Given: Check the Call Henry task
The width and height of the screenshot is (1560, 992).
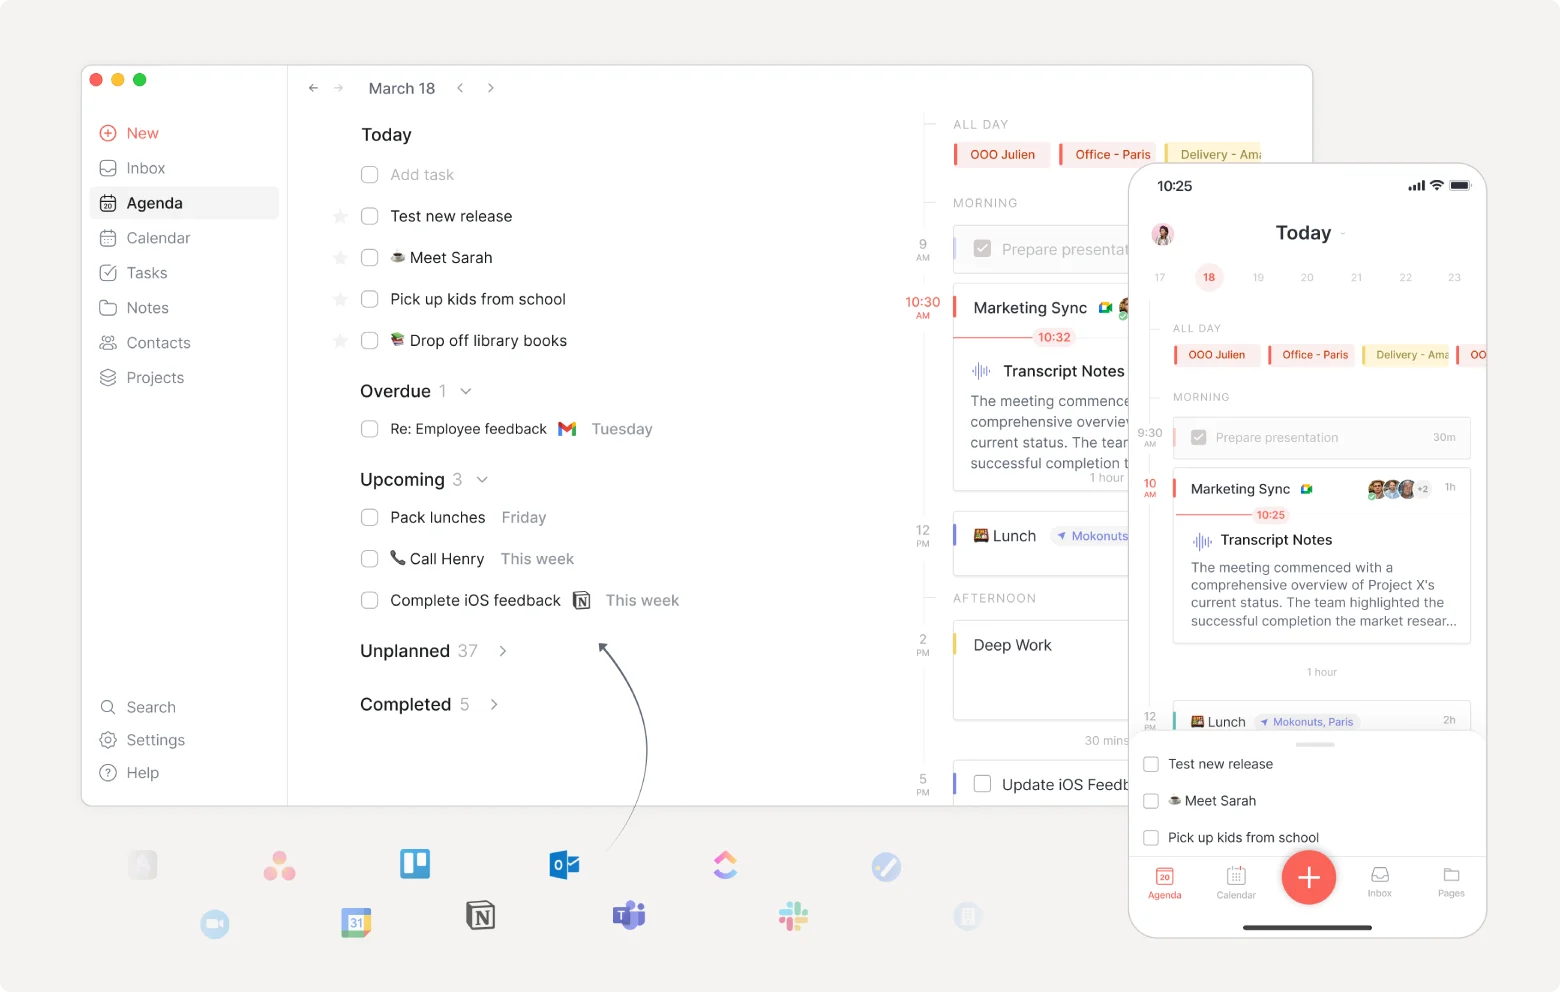Looking at the screenshot, I should [x=369, y=559].
